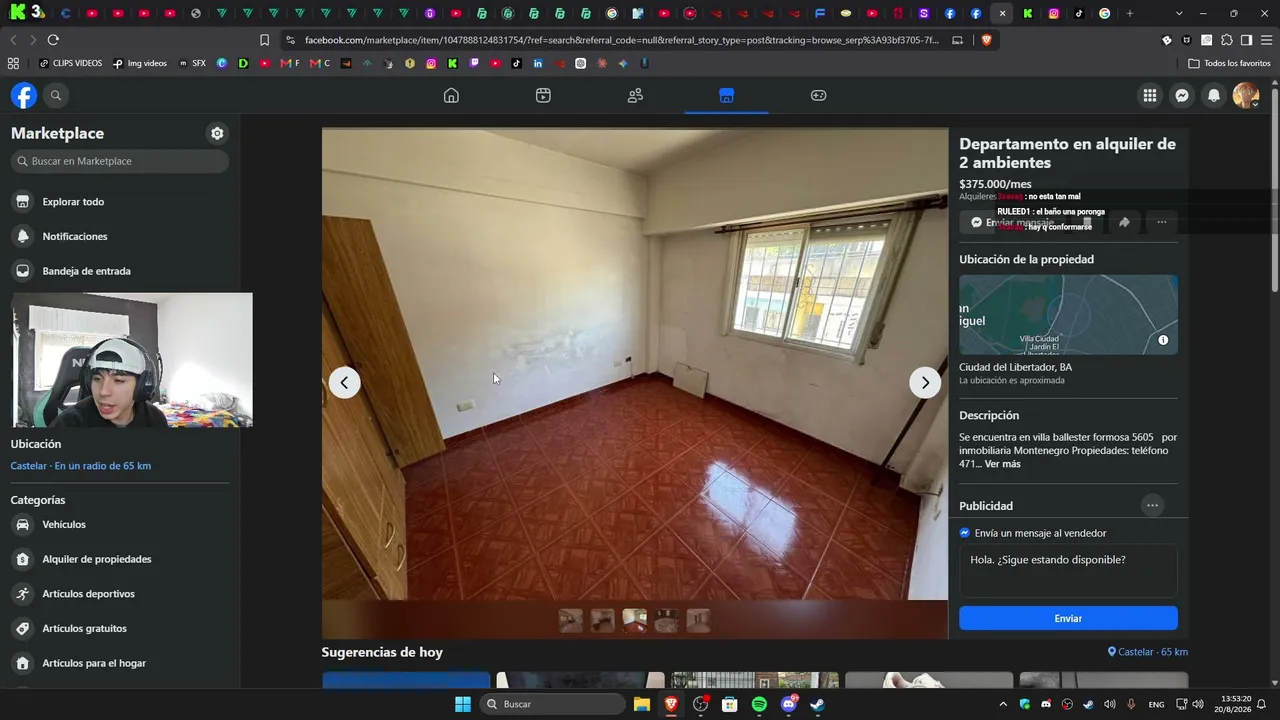The width and height of the screenshot is (1280, 720).
Task: Select the second photo thumbnail
Action: click(603, 620)
